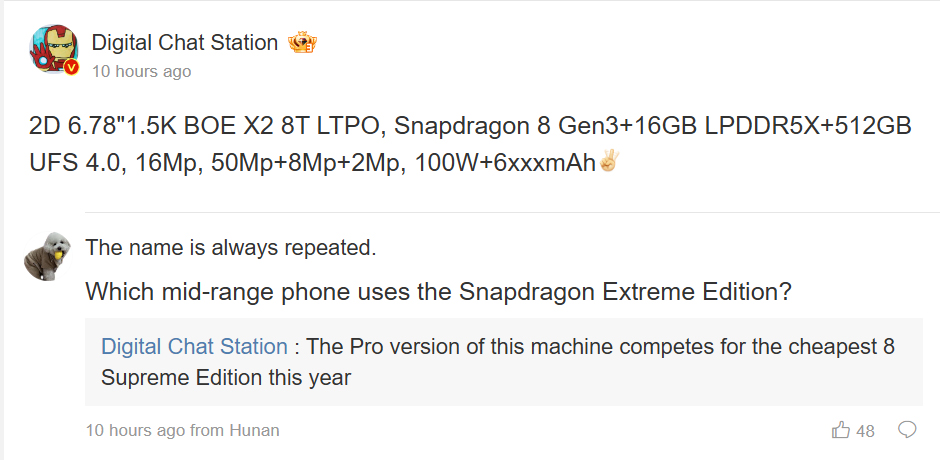Click the victory hand emoji in post

608,160
